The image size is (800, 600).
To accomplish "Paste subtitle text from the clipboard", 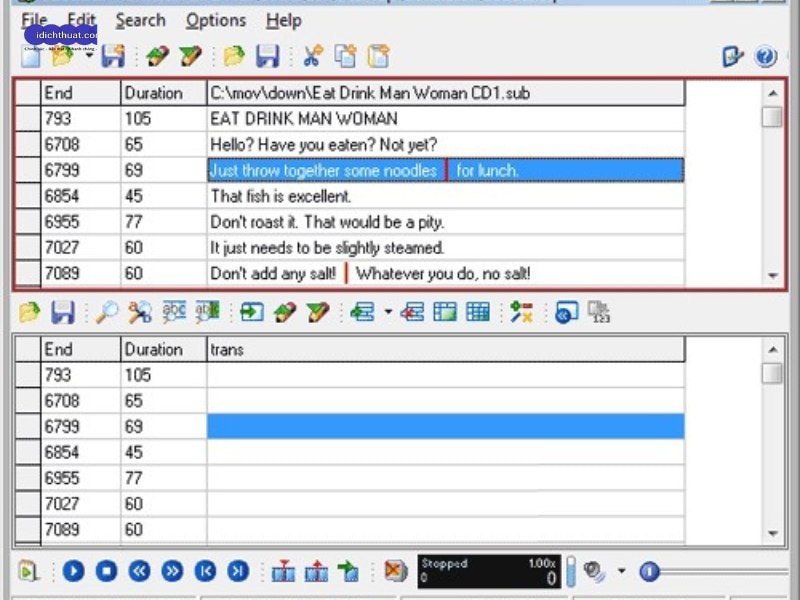I will 378,57.
